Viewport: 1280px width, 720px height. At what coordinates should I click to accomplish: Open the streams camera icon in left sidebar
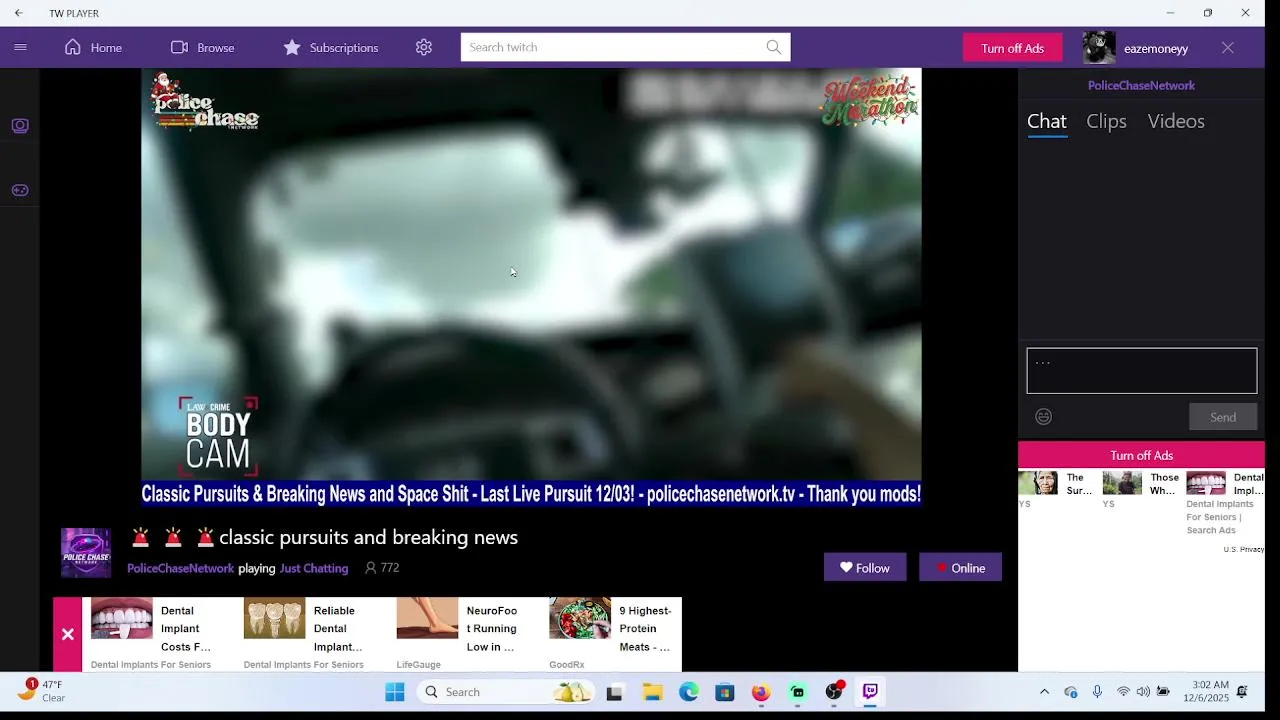pyautogui.click(x=20, y=125)
